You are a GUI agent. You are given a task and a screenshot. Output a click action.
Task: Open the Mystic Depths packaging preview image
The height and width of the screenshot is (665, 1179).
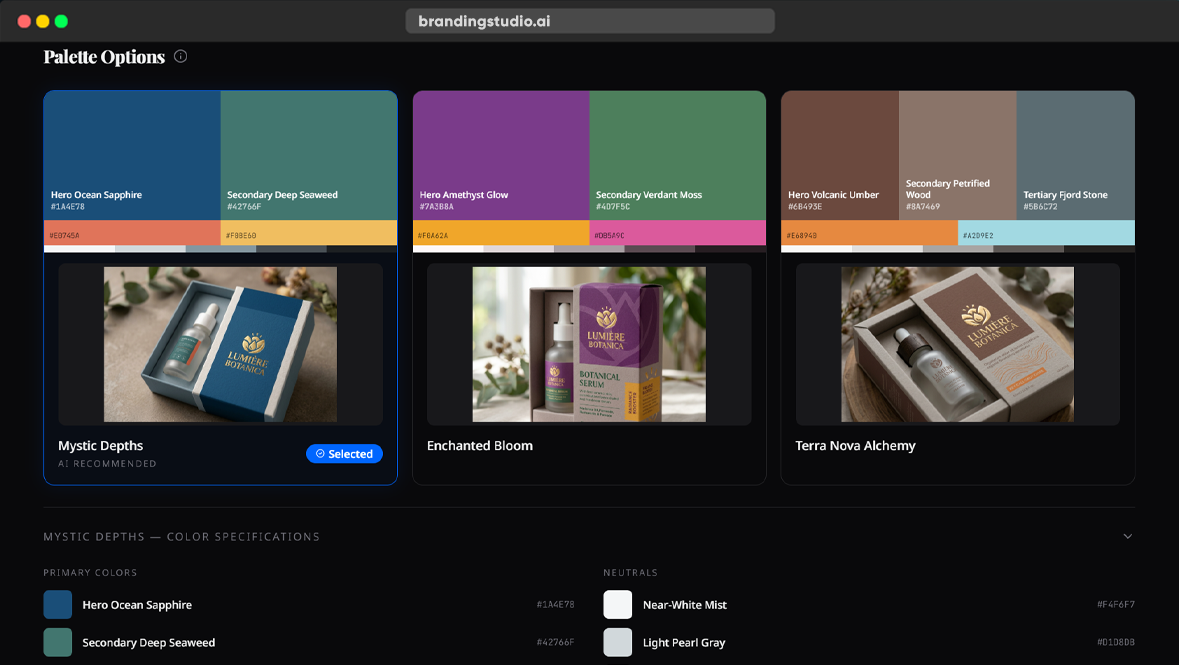point(220,343)
